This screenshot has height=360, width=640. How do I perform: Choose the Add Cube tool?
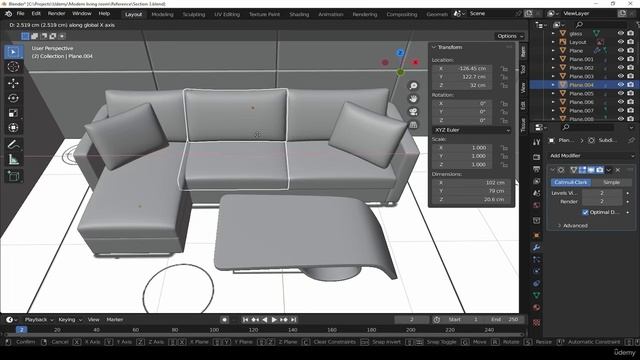[x=13, y=176]
